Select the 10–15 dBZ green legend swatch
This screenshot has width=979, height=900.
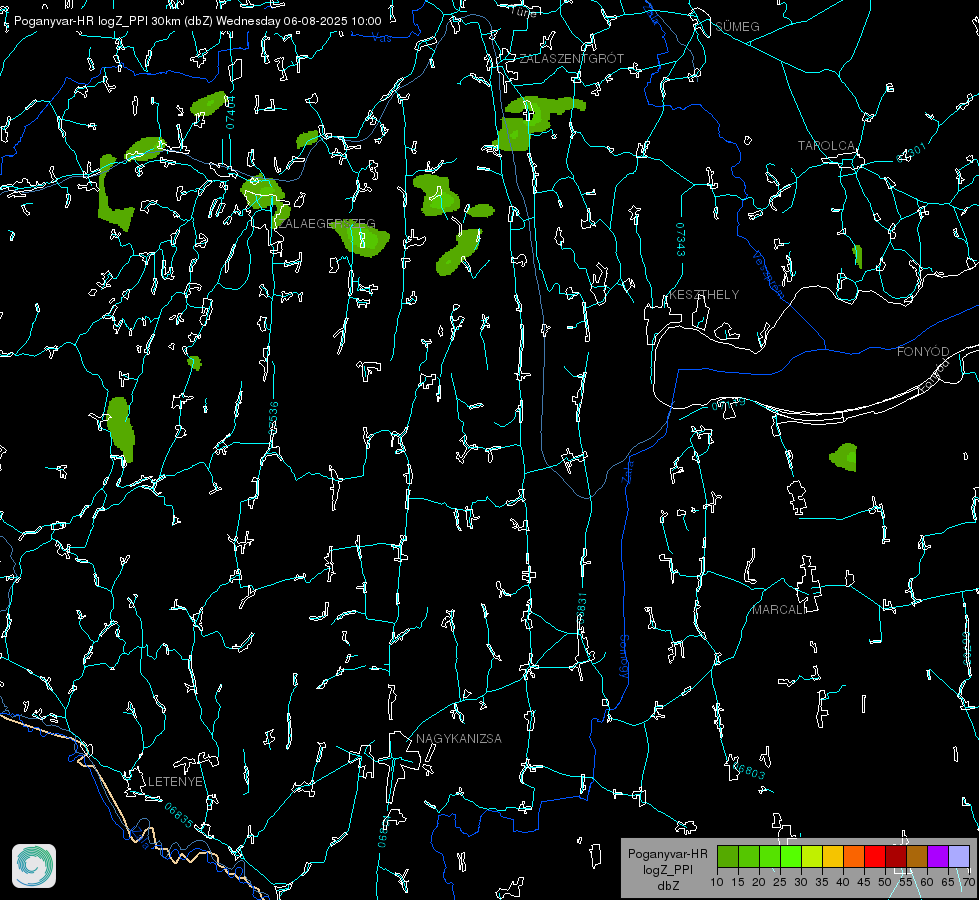728,856
